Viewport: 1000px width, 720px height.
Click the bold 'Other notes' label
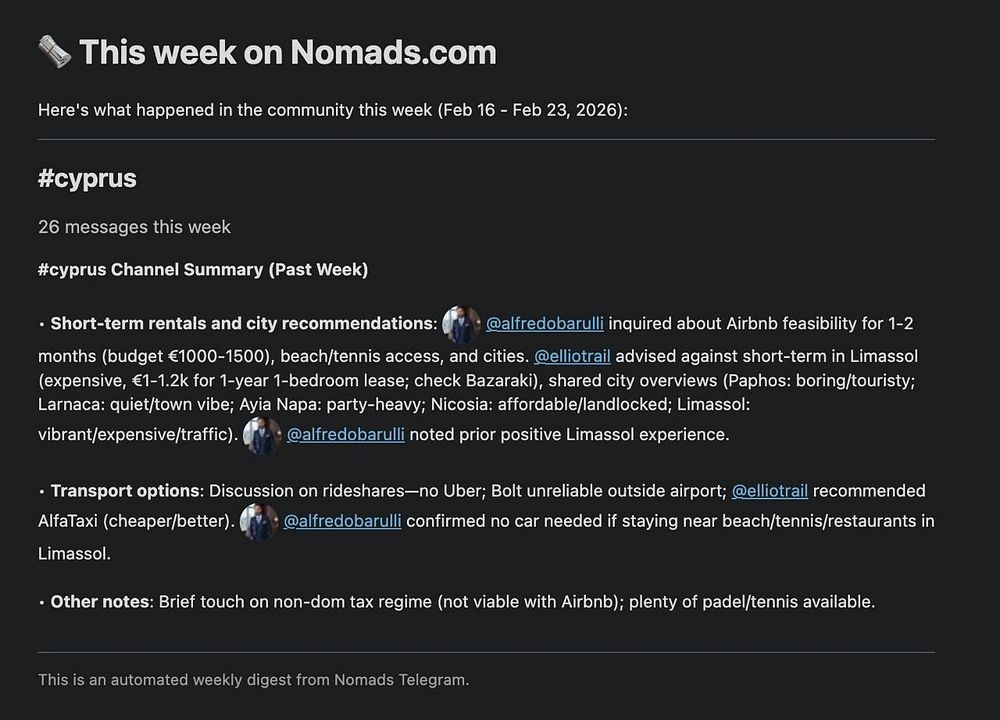pos(99,602)
